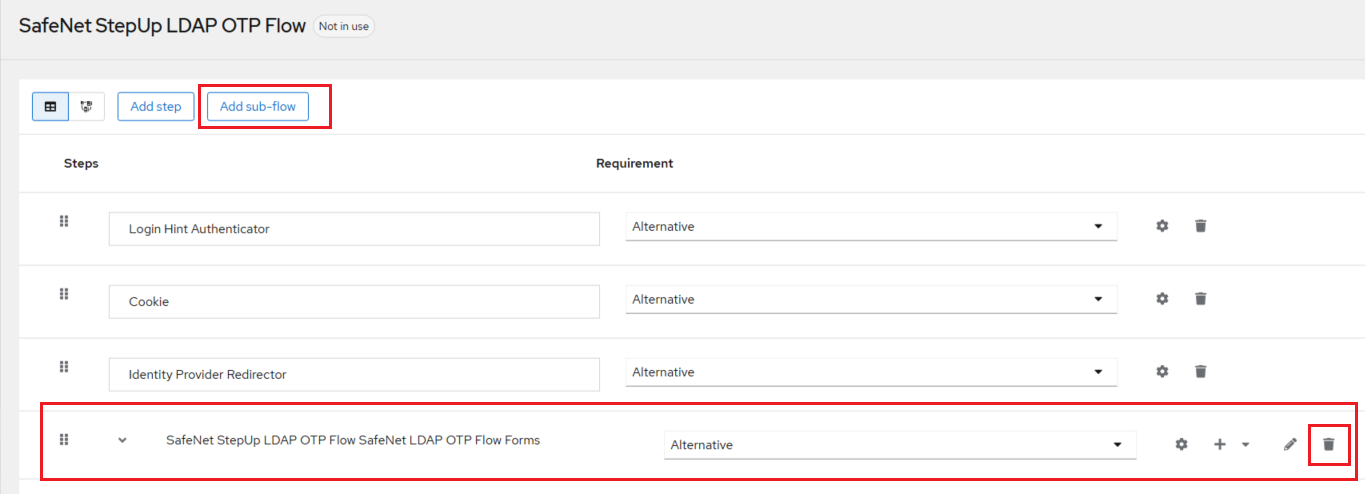Open Cookie requirement dropdown

871,299
